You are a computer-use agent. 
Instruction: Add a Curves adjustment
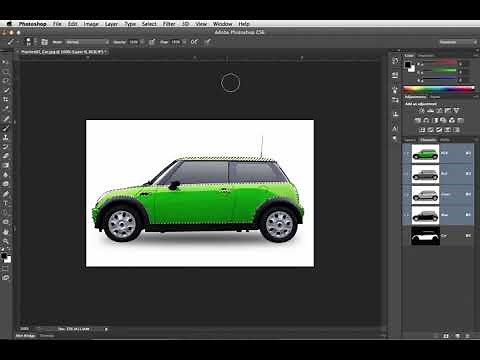(x=439, y=111)
